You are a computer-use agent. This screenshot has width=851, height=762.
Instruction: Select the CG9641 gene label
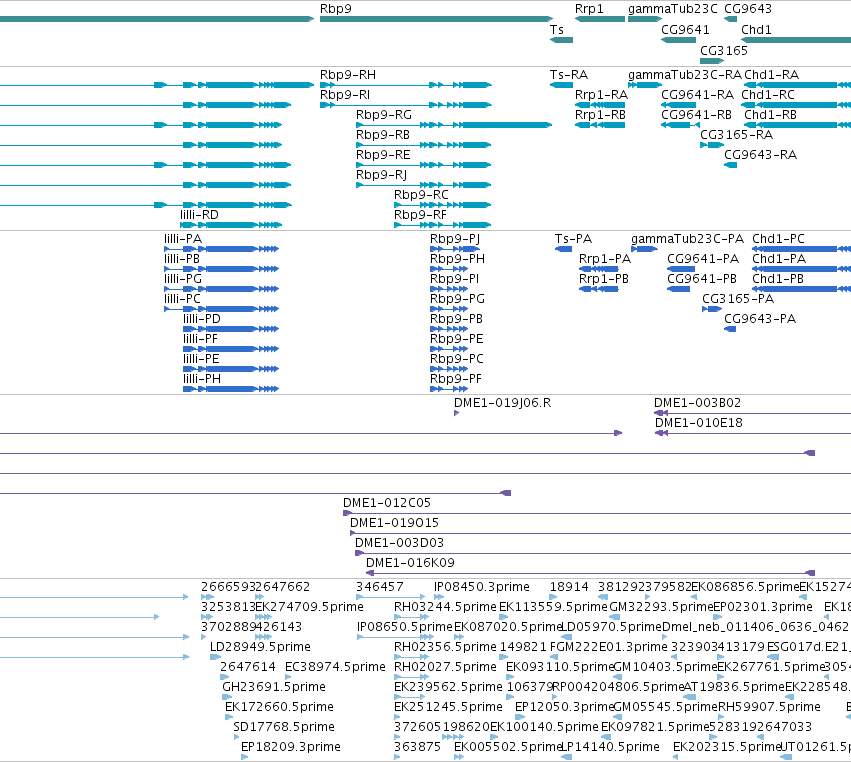point(685,30)
